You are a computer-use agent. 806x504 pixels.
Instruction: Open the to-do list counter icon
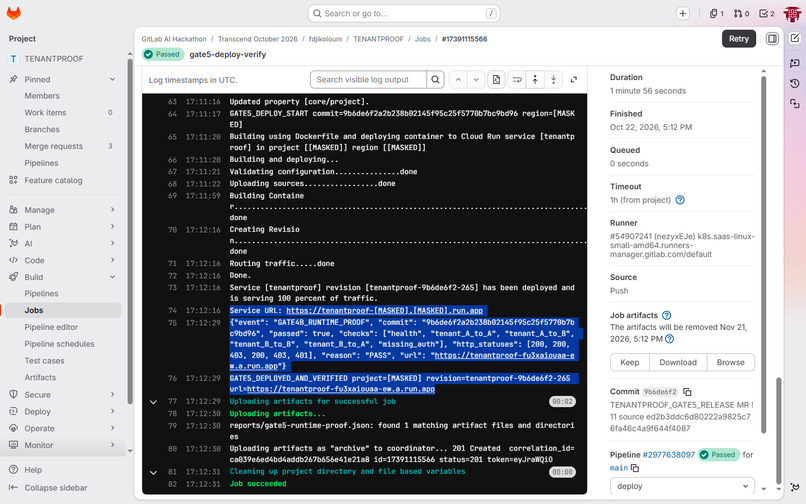(x=766, y=14)
